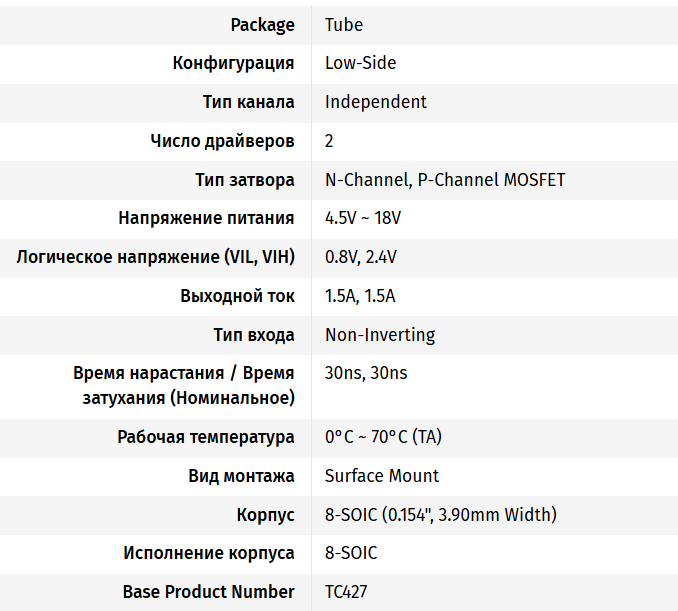Click the "Independent" channel type value

tap(376, 102)
